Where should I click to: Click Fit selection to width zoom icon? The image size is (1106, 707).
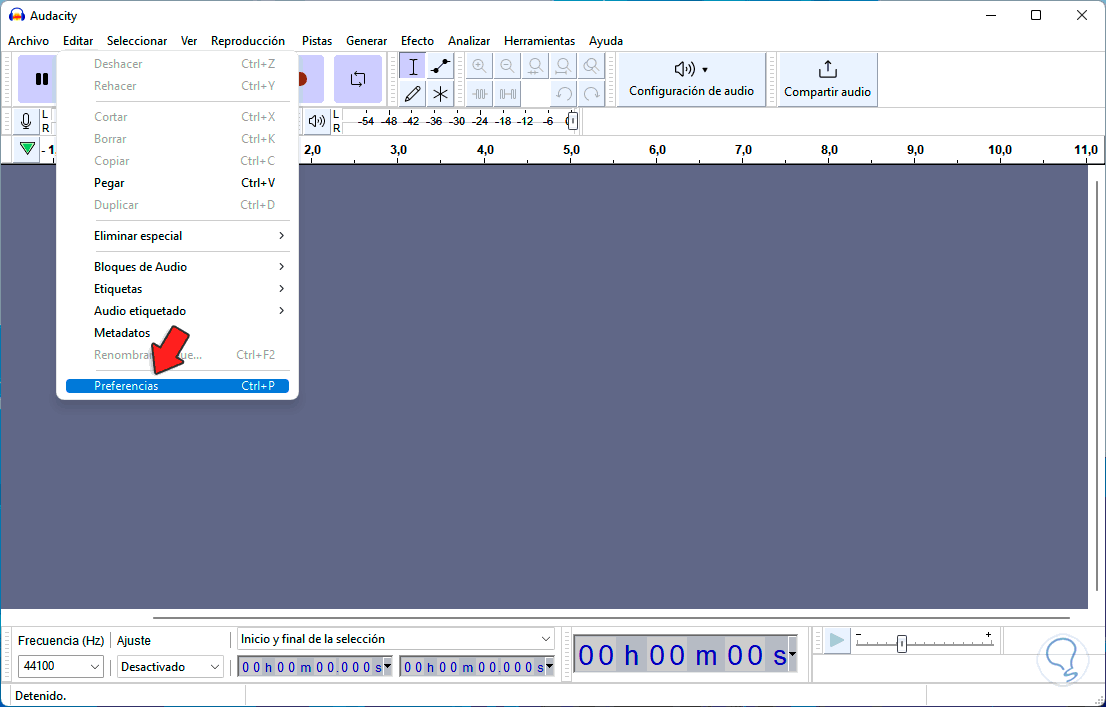coord(535,66)
